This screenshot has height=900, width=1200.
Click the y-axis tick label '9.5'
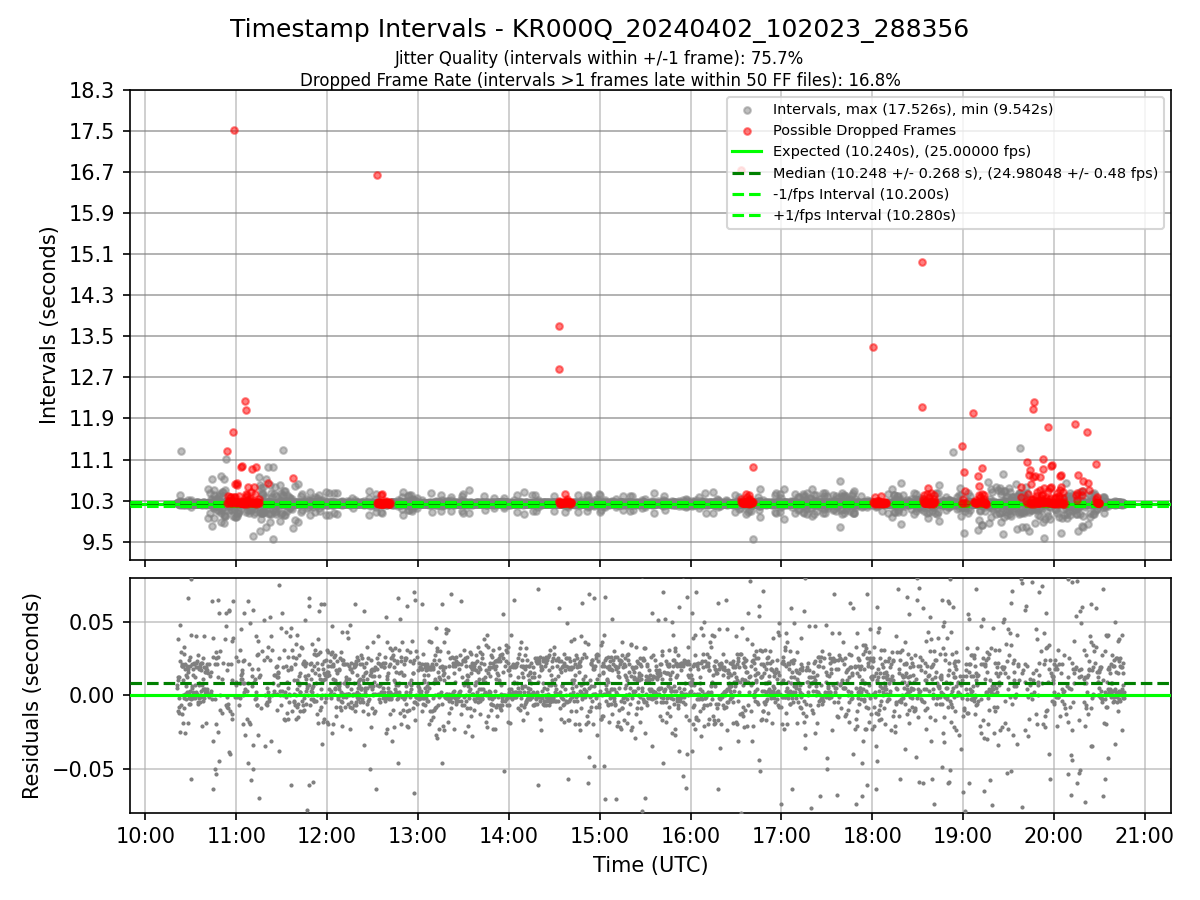[x=99, y=543]
